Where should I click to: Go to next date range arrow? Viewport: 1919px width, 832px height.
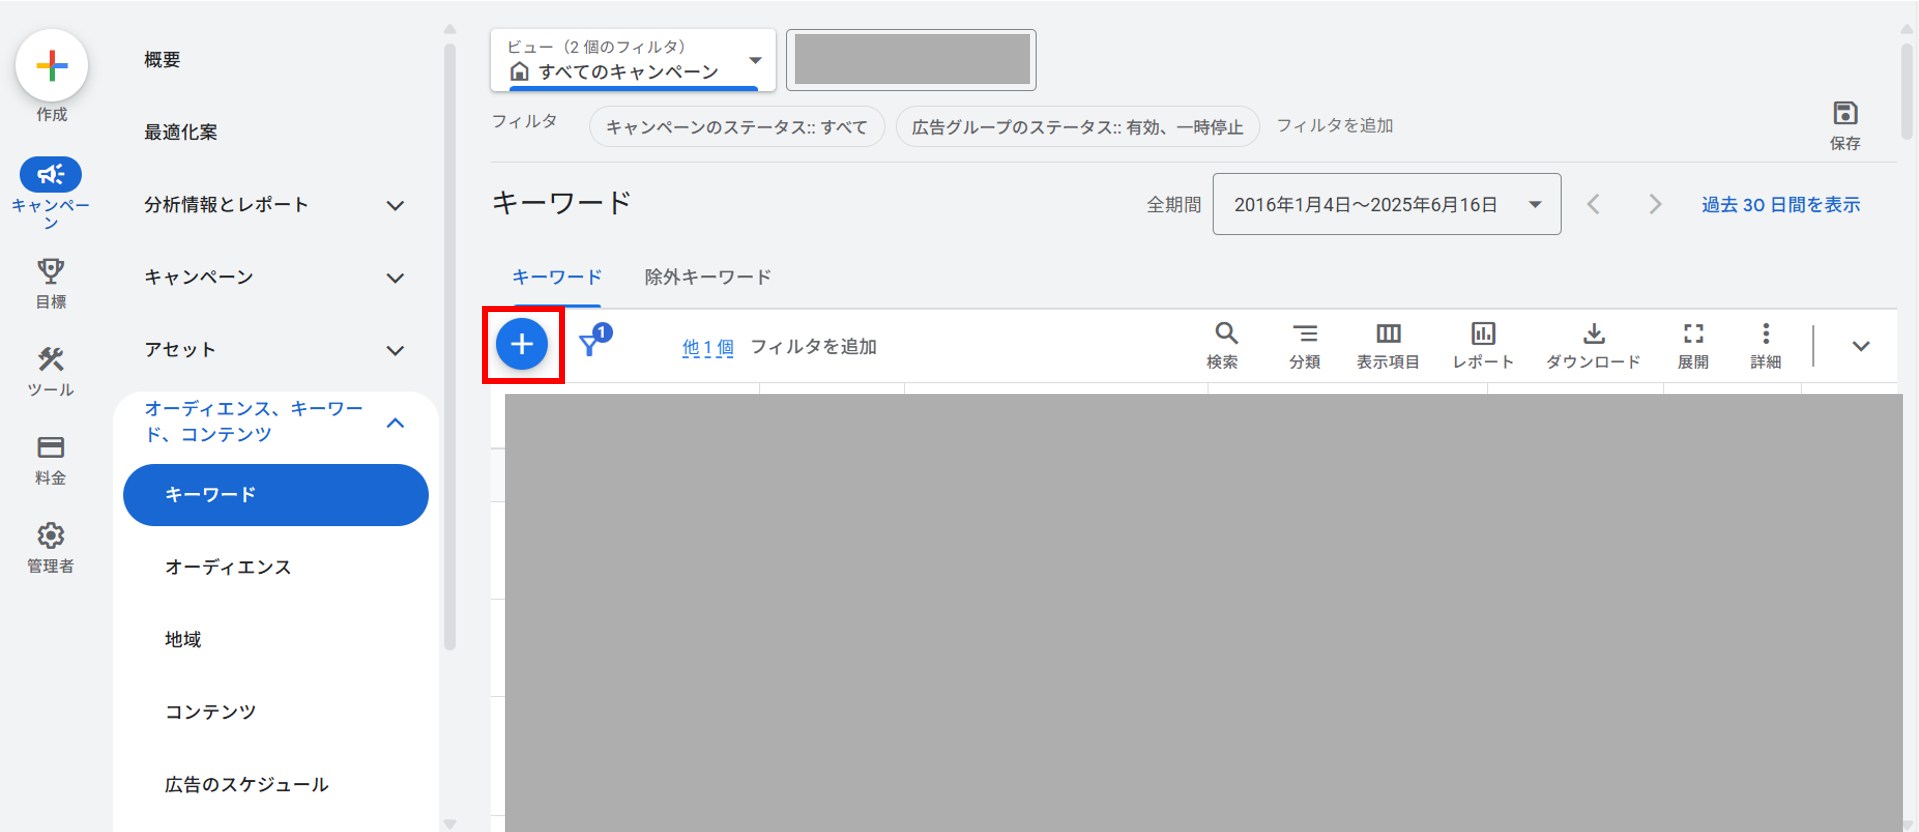coord(1655,204)
